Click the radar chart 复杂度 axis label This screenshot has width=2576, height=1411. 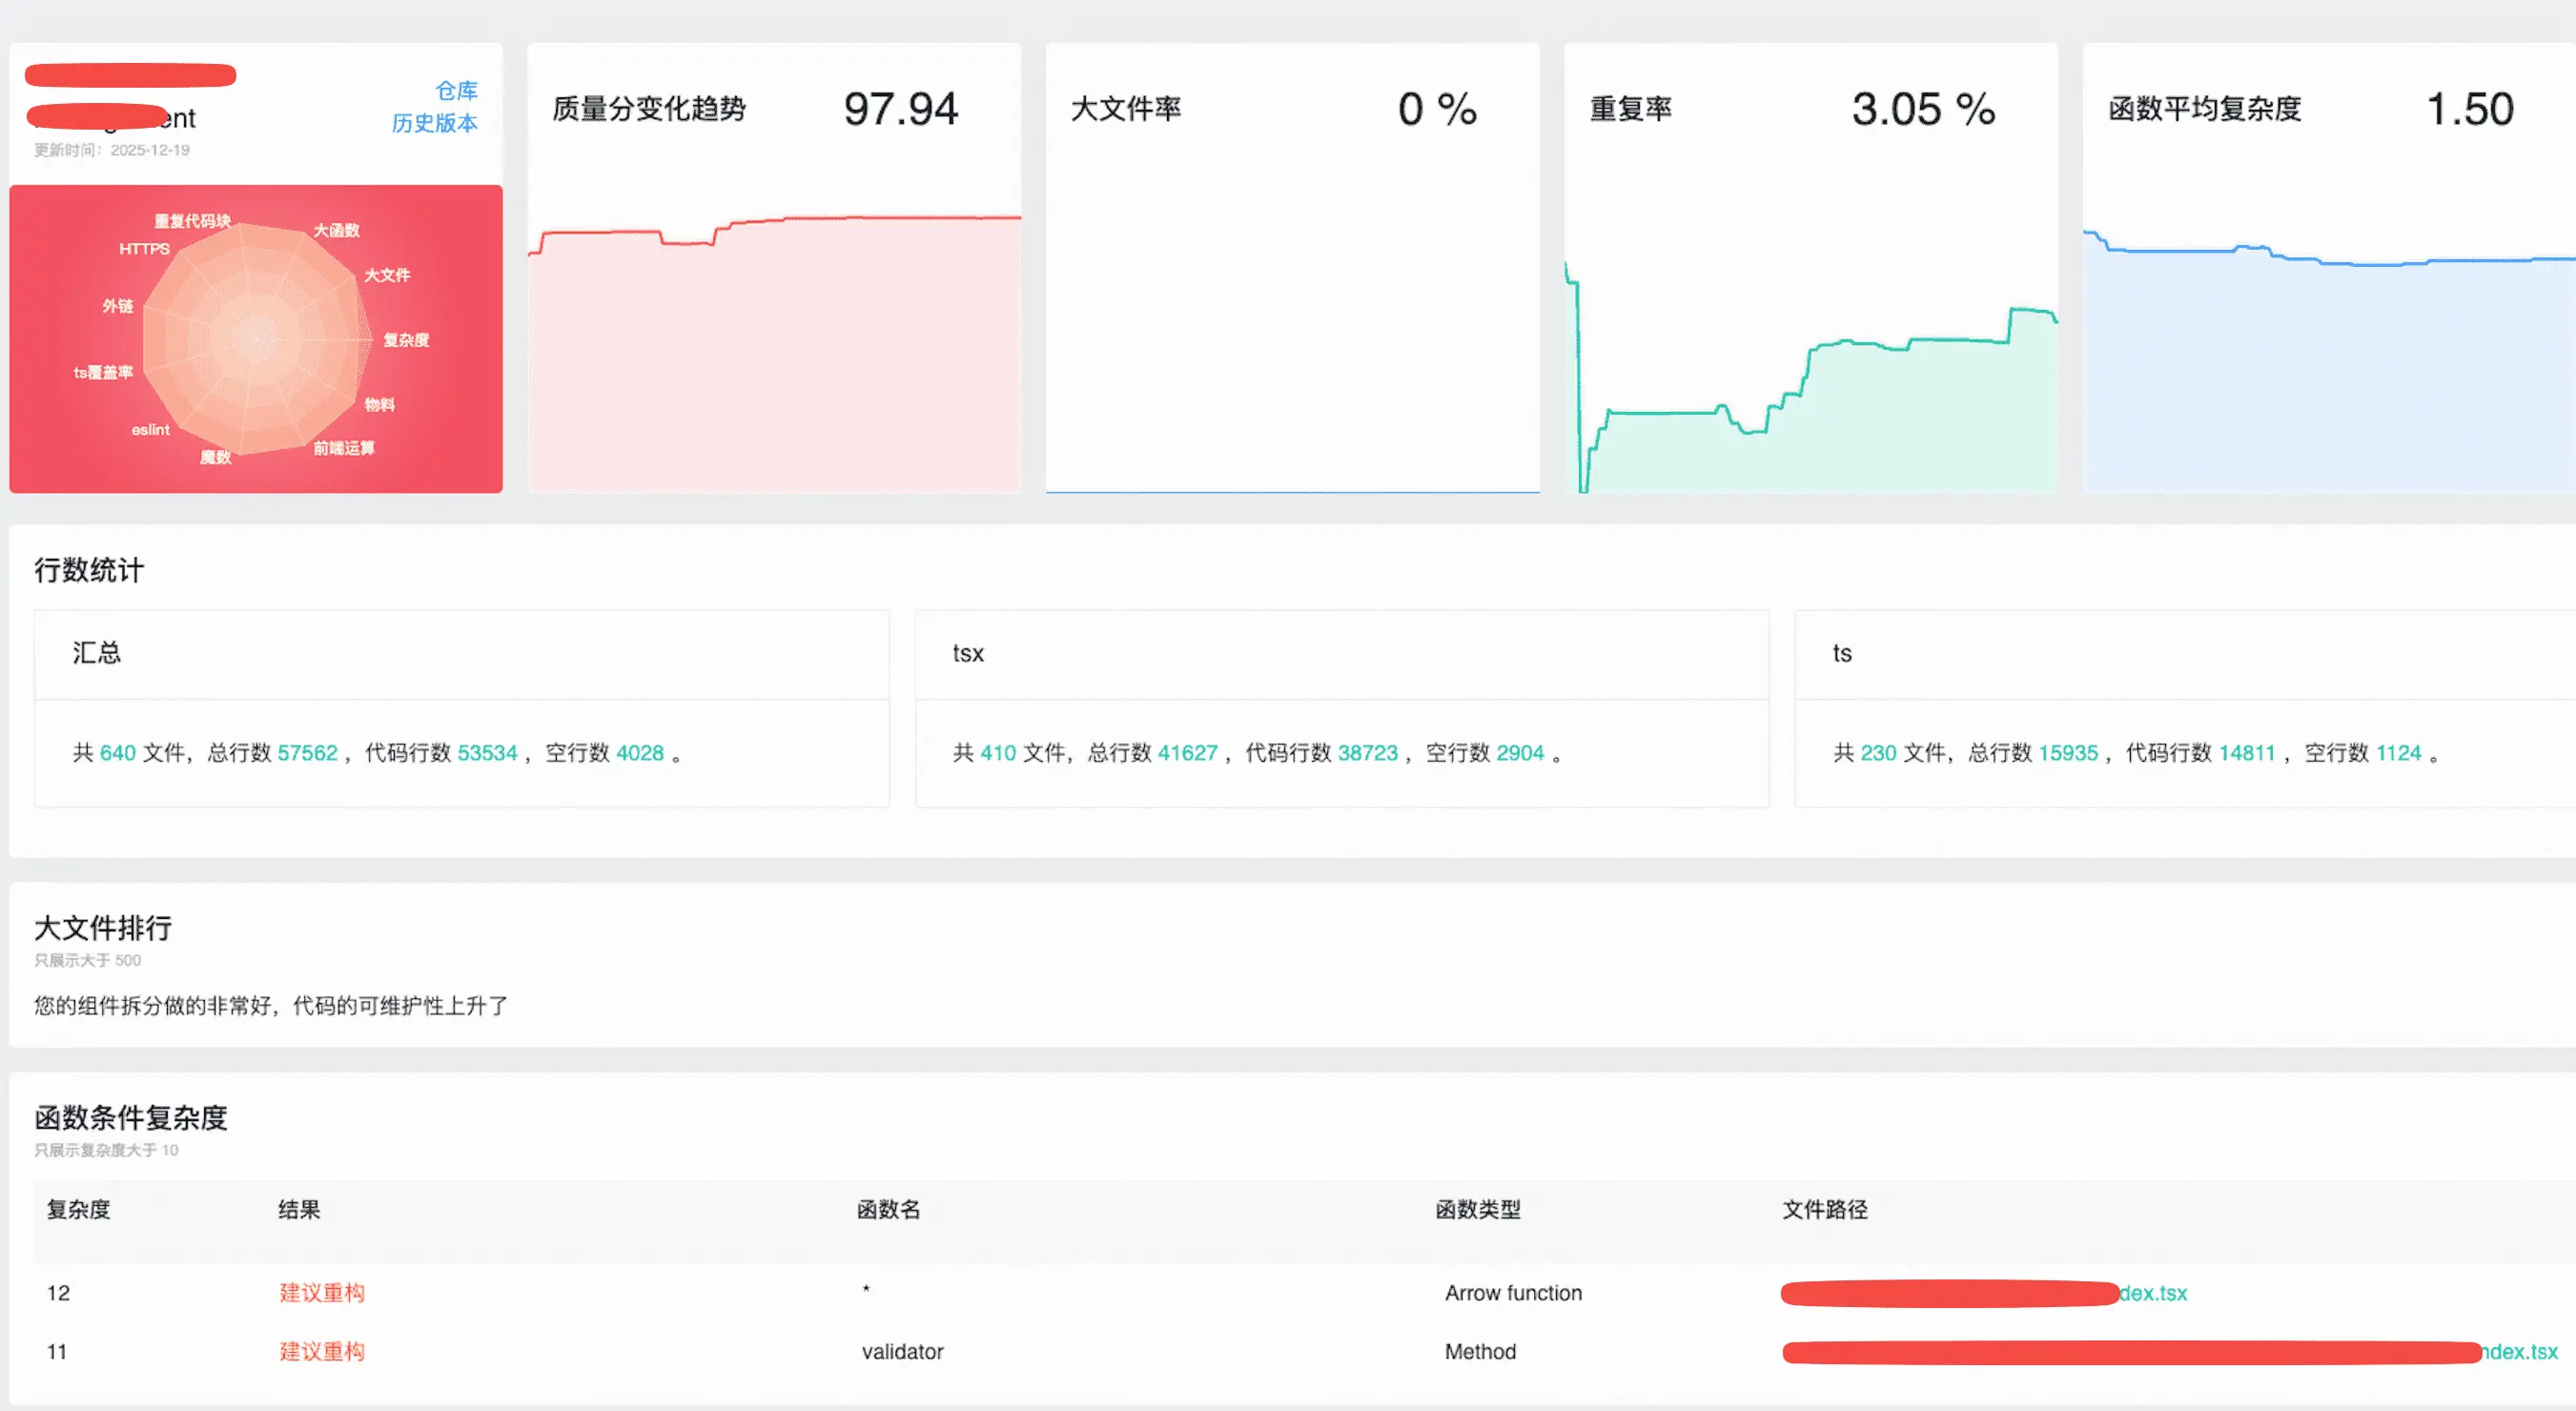coord(406,340)
